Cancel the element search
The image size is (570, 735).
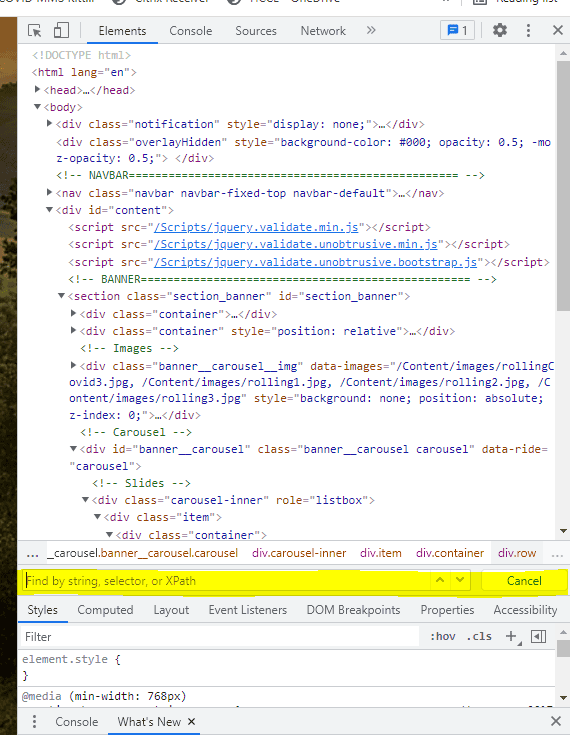pyautogui.click(x=524, y=581)
